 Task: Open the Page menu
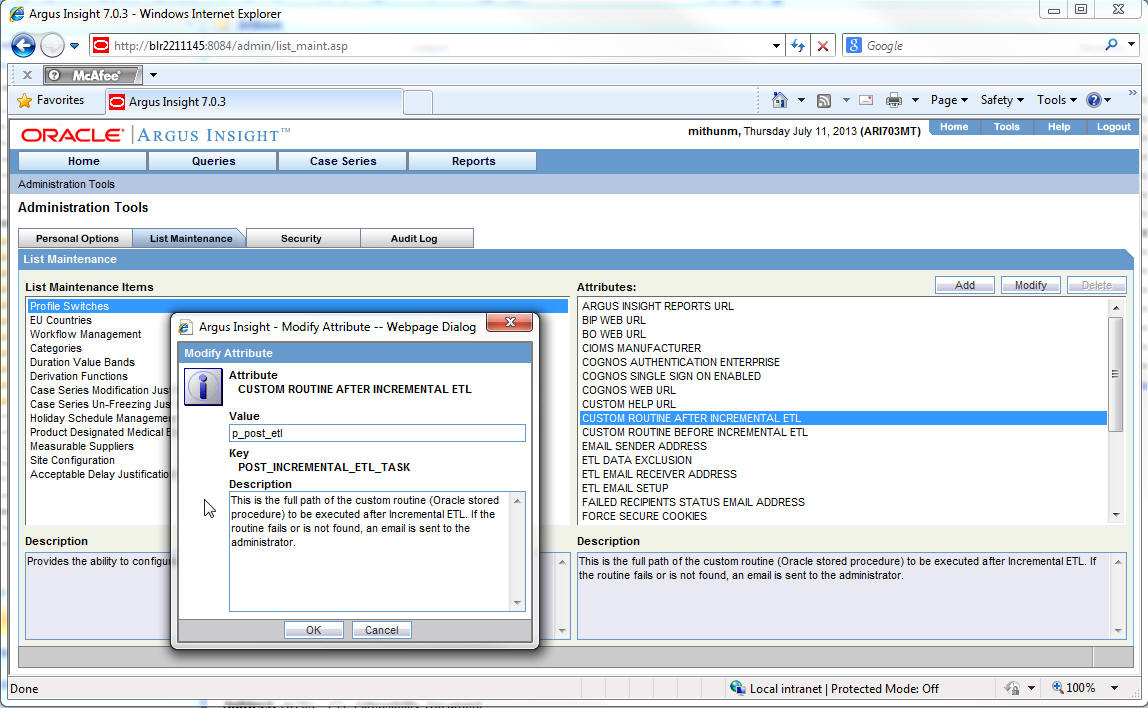949,100
